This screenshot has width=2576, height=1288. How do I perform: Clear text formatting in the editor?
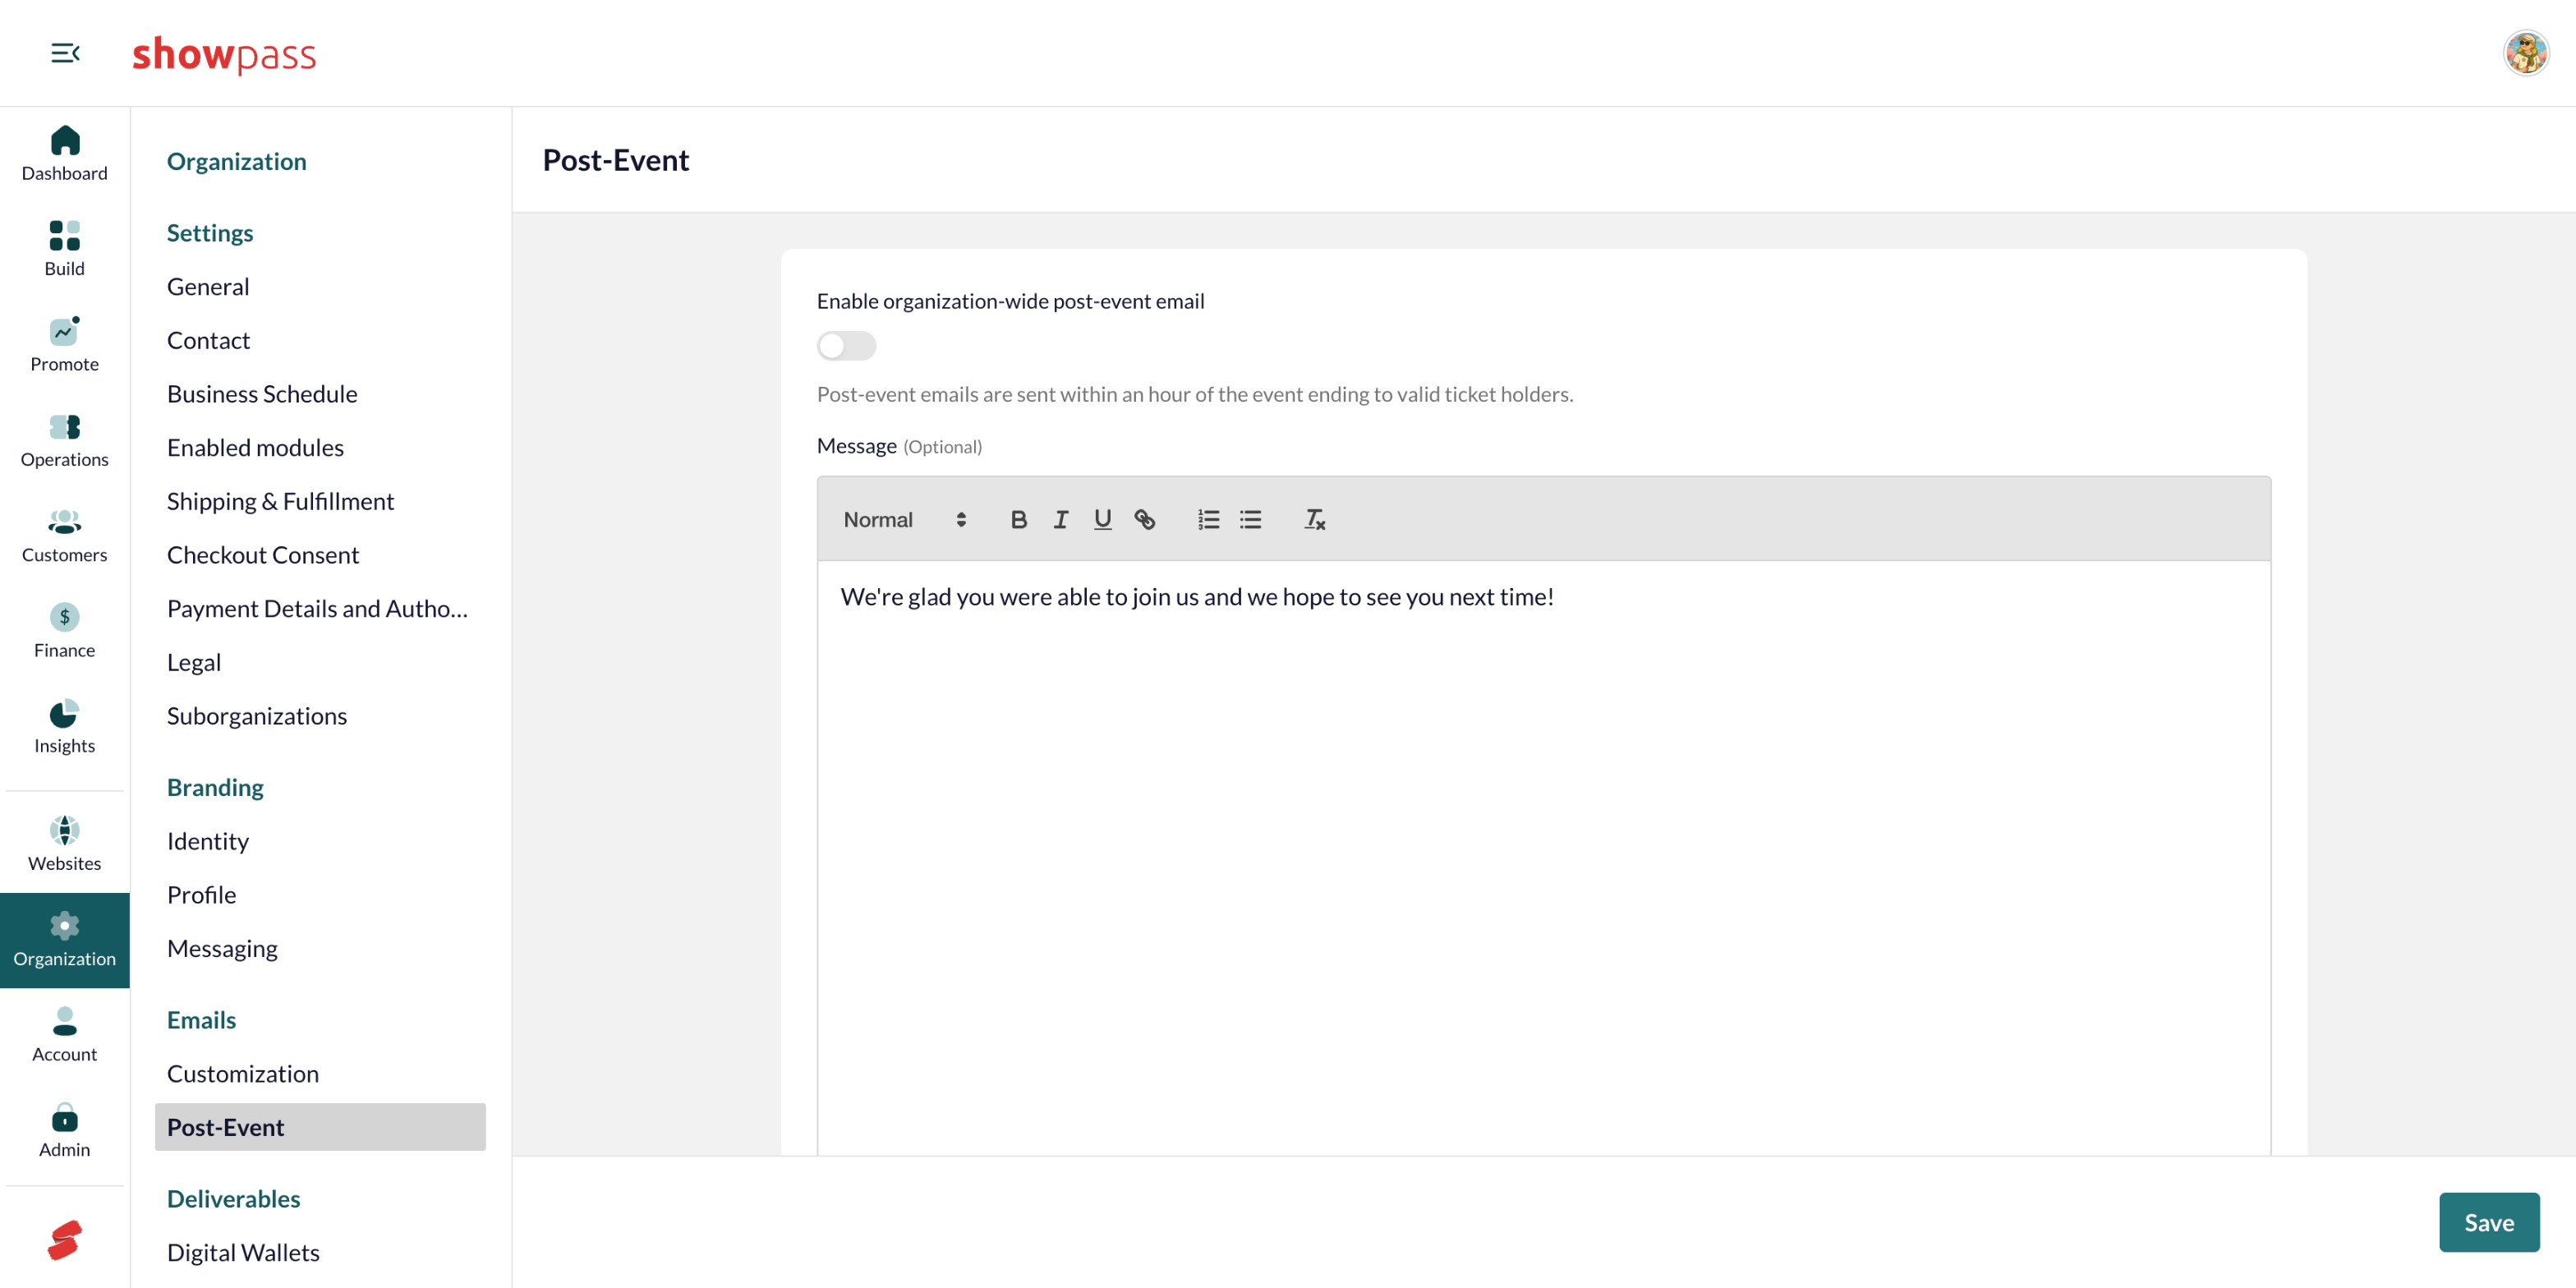1314,519
